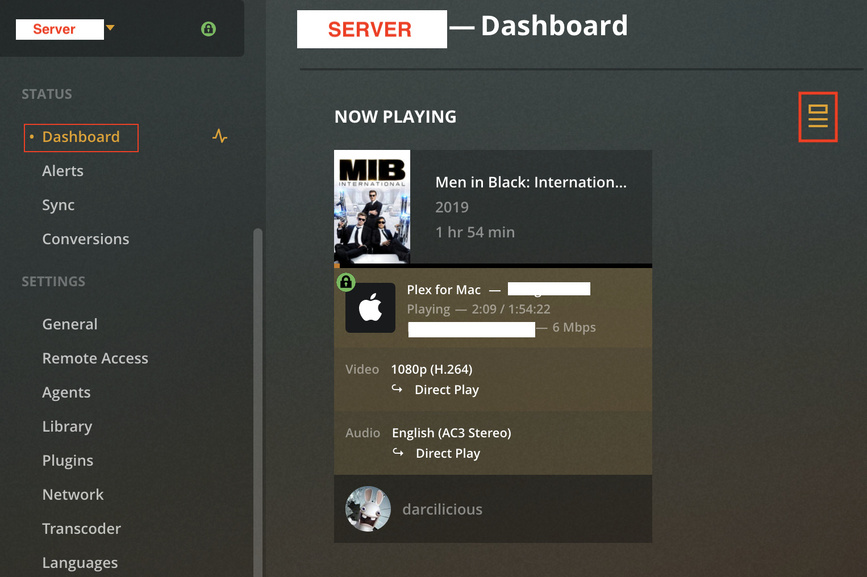The height and width of the screenshot is (577, 867).
Task: Click the darcilicious username
Action: [x=442, y=509]
